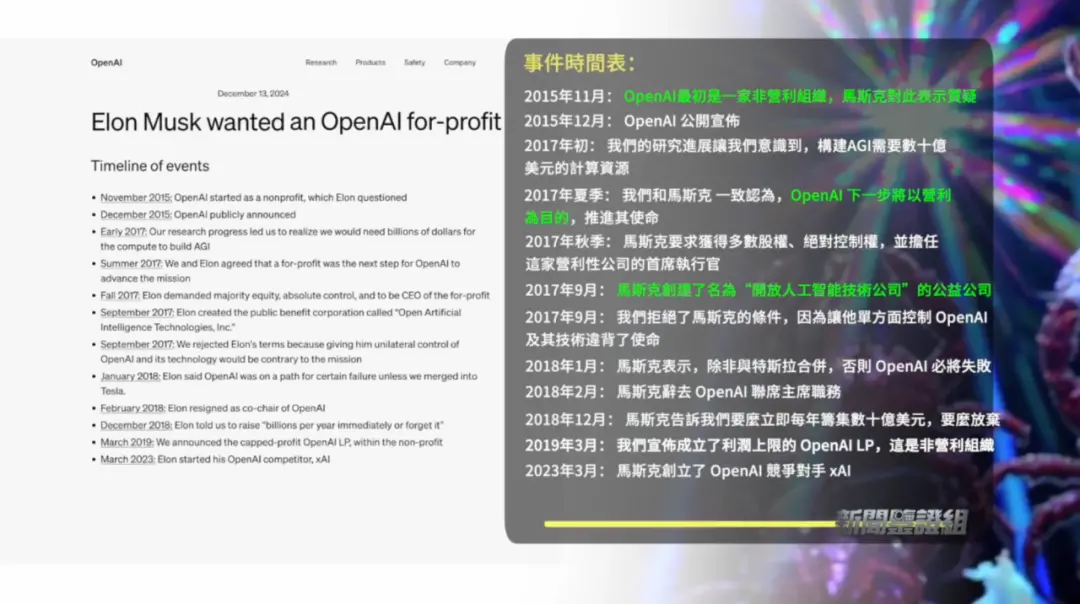This screenshot has height=604, width=1080.
Task: Click the 2018年2月 聯席主席 row
Action: [x=683, y=393]
